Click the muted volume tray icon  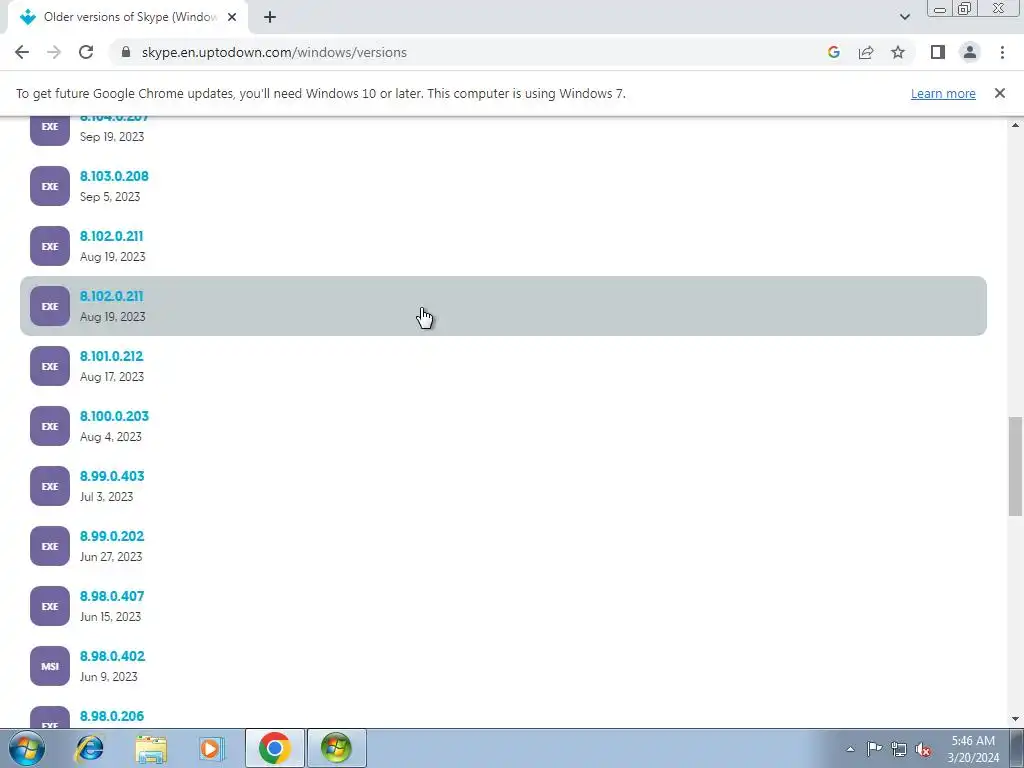923,749
